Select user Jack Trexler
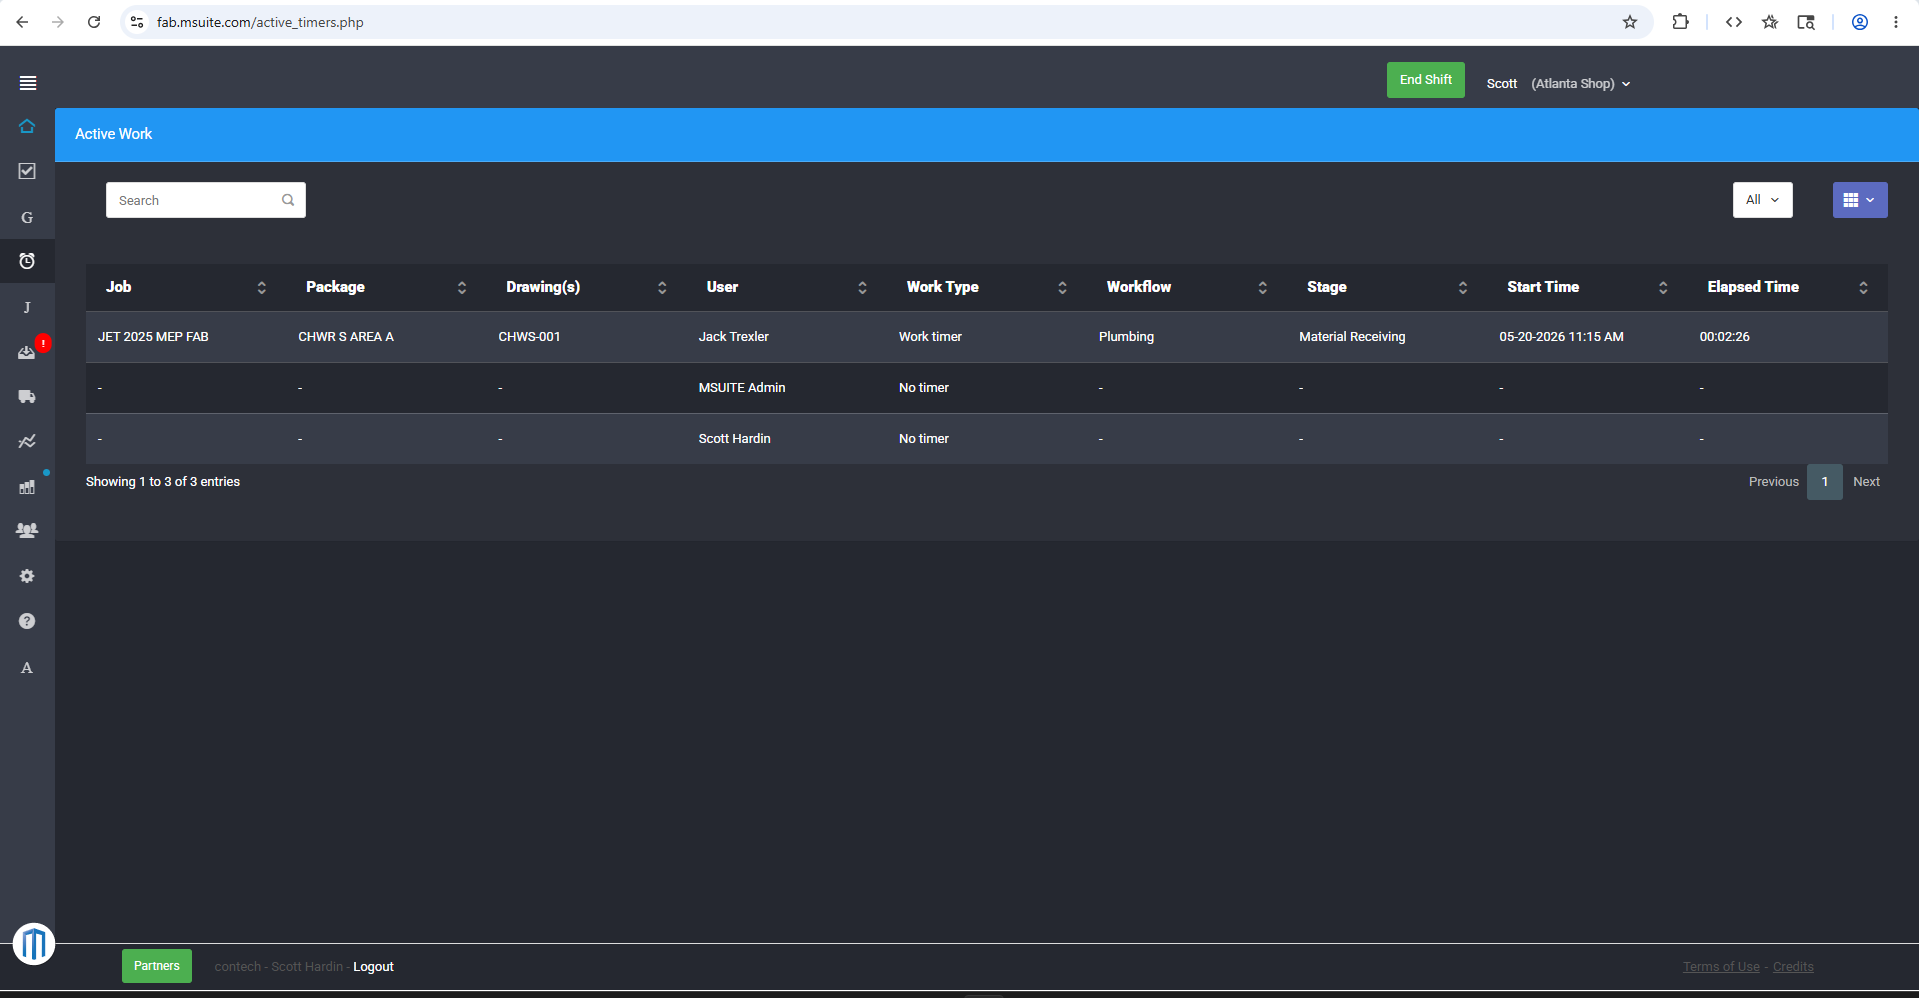The height and width of the screenshot is (998, 1919). (734, 337)
